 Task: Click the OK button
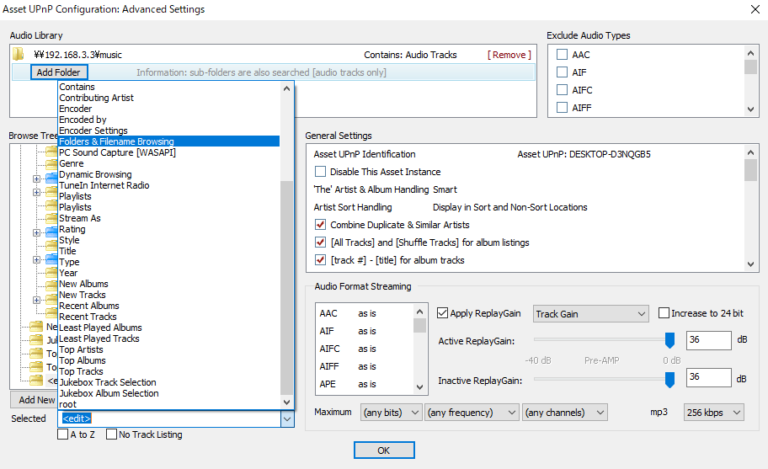[384, 450]
